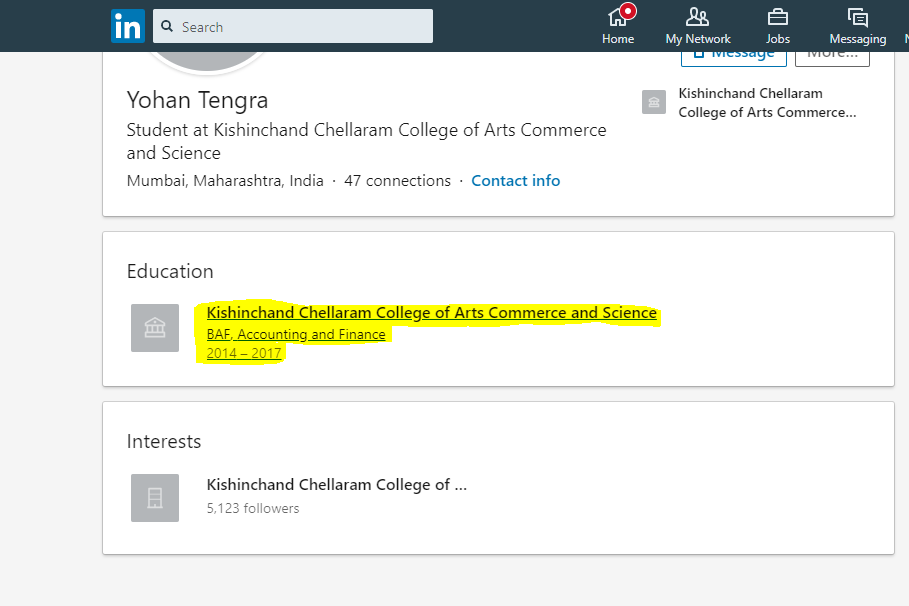Open the Contact info link
The width and height of the screenshot is (909, 606).
point(516,181)
